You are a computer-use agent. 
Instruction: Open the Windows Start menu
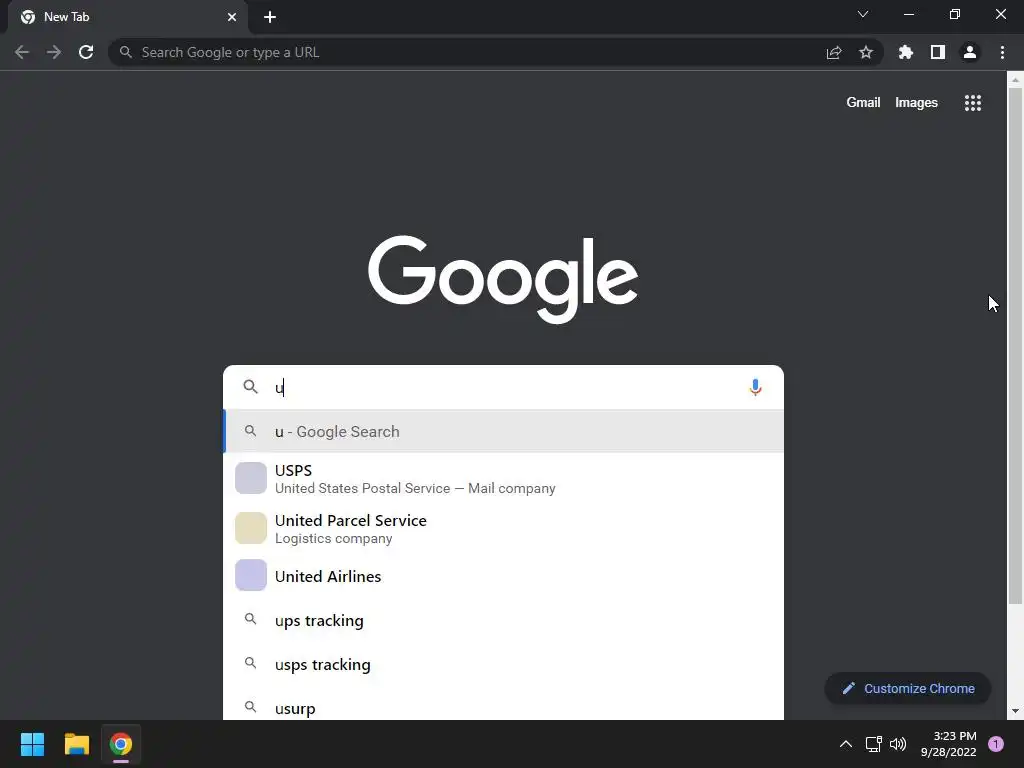(32, 744)
